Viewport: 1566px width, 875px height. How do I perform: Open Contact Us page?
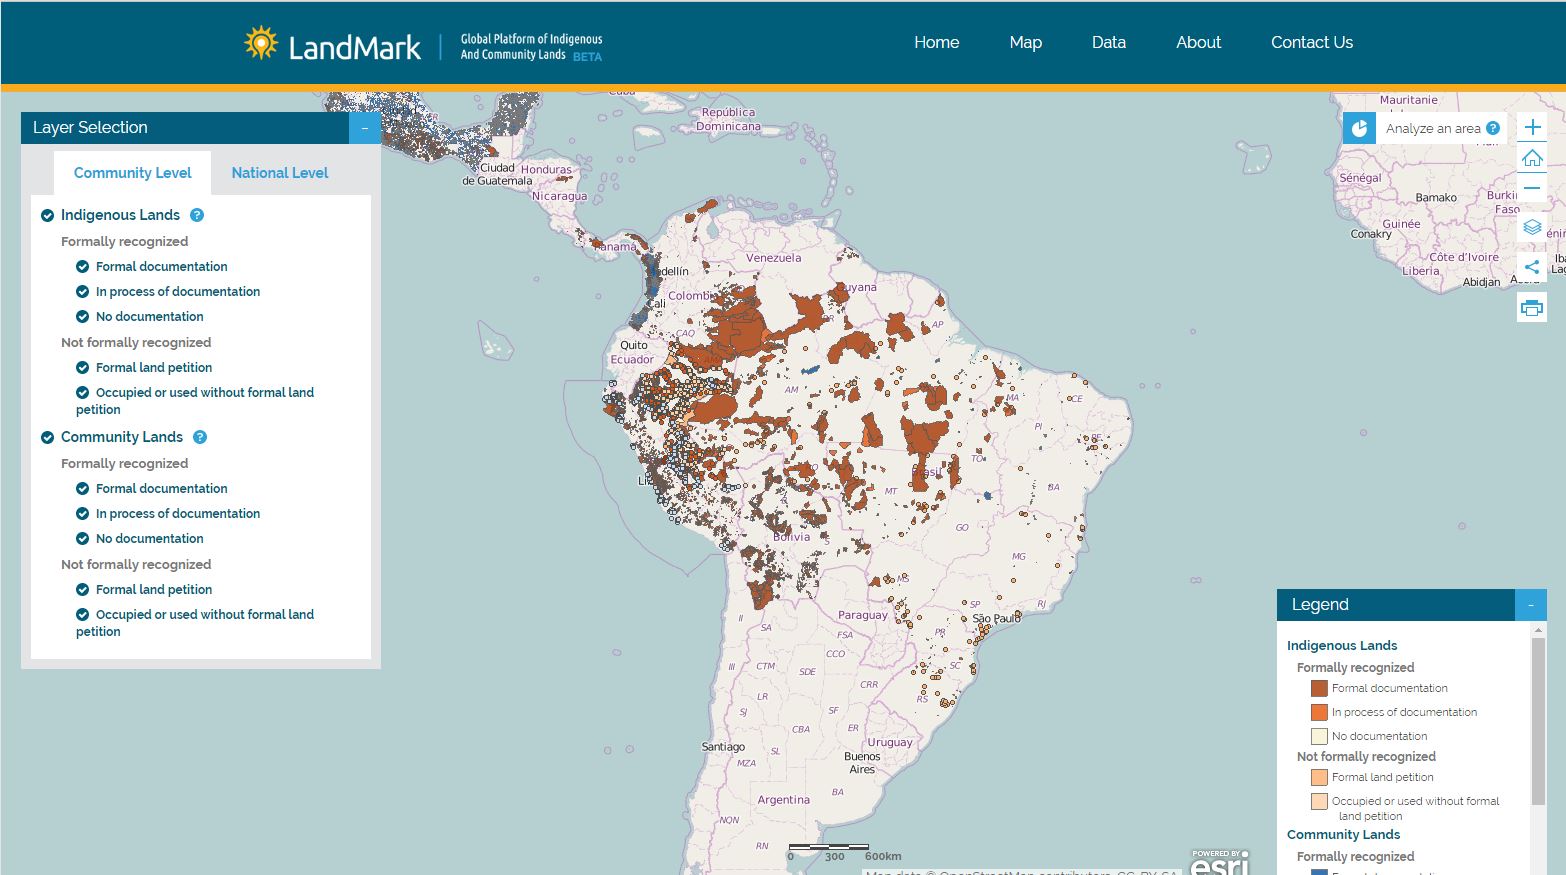coord(1312,42)
